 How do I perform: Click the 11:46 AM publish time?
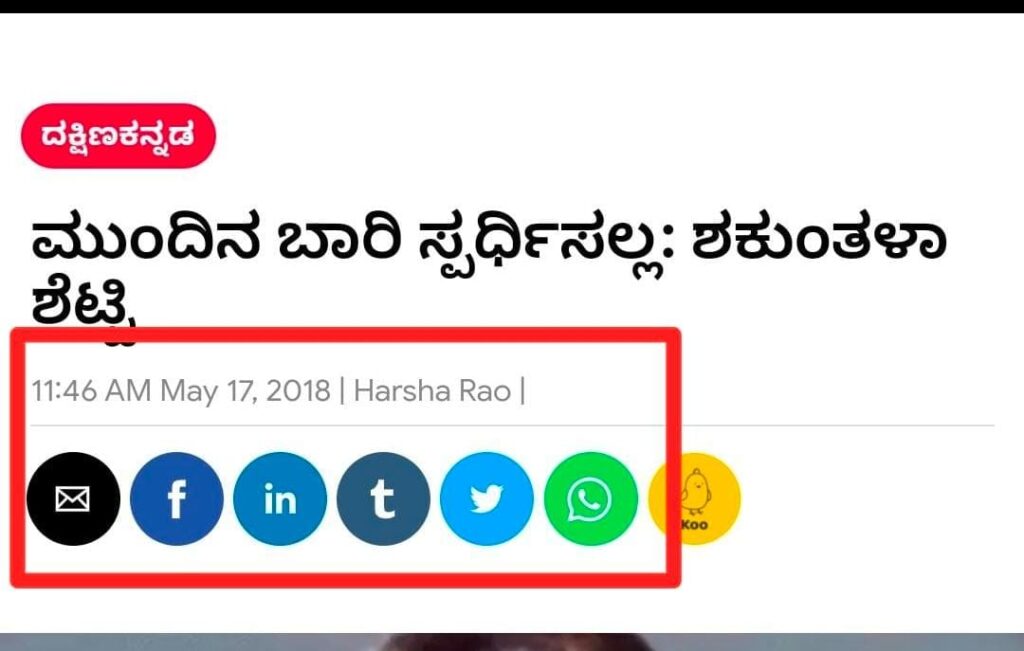[91, 391]
